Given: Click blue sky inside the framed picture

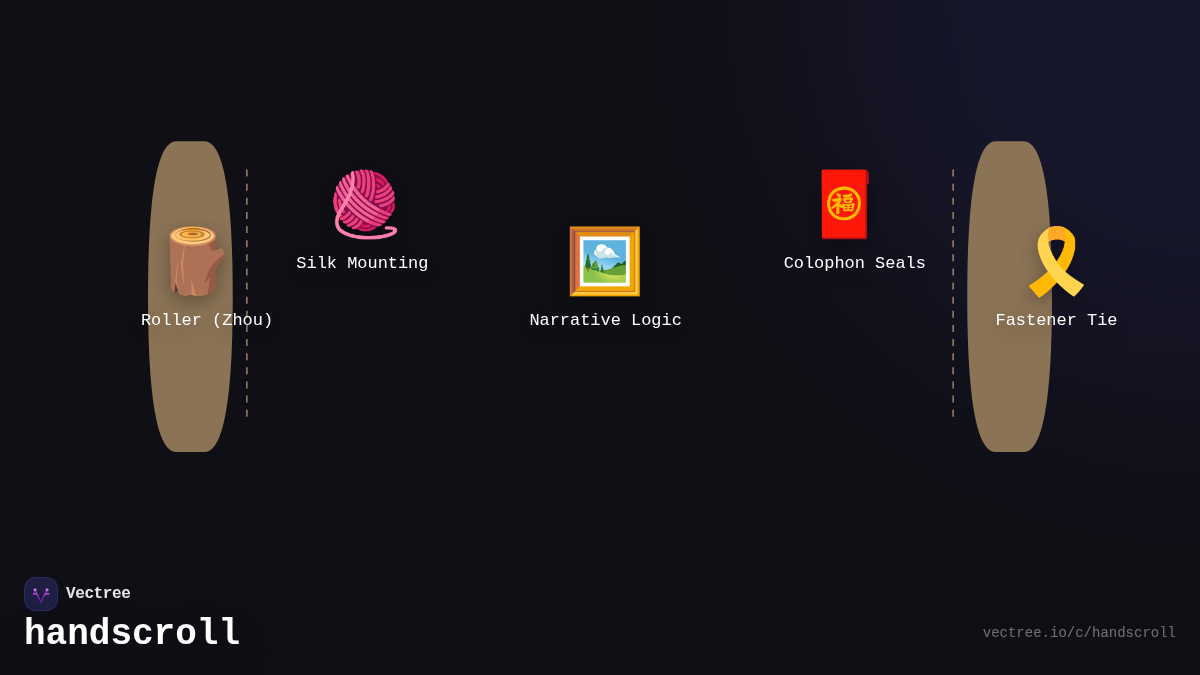Looking at the screenshot, I should [616, 247].
